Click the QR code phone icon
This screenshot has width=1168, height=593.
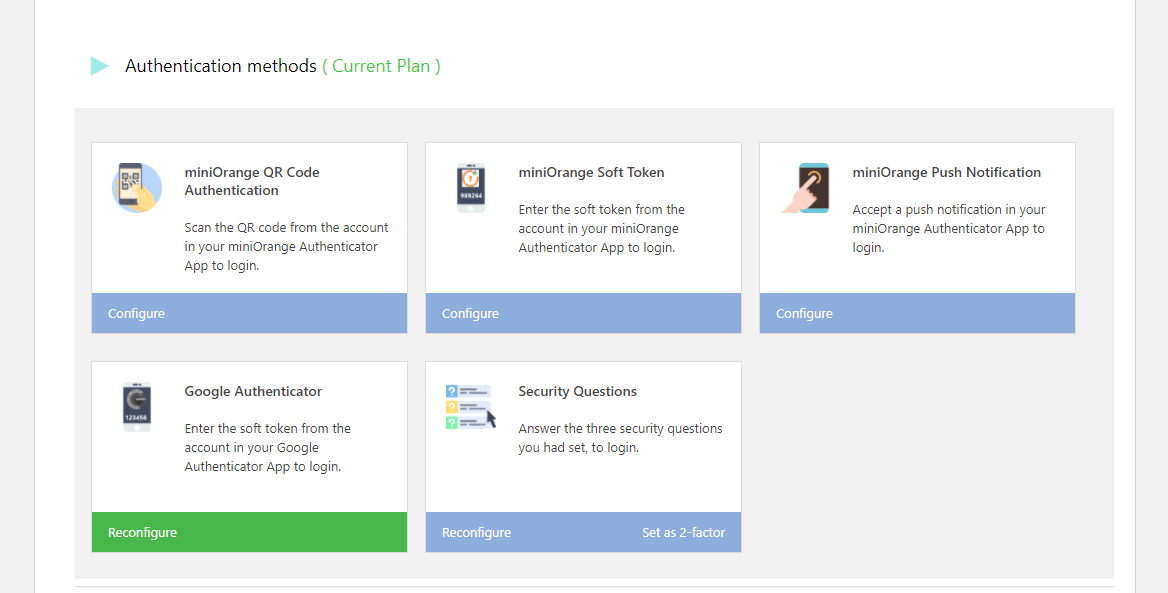tap(137, 188)
